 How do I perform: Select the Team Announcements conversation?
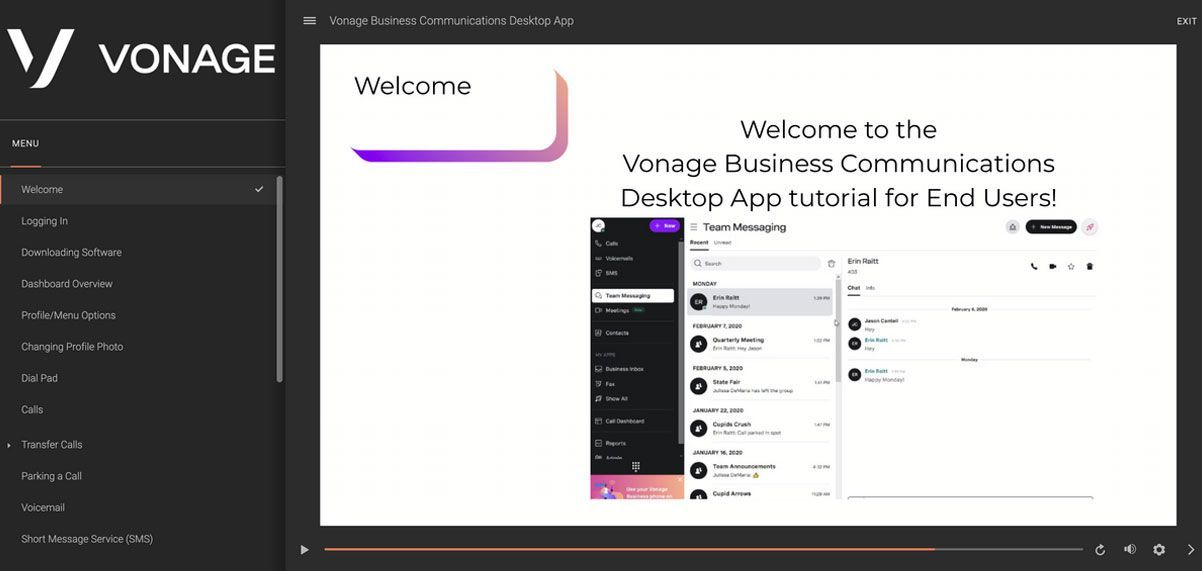(x=761, y=469)
